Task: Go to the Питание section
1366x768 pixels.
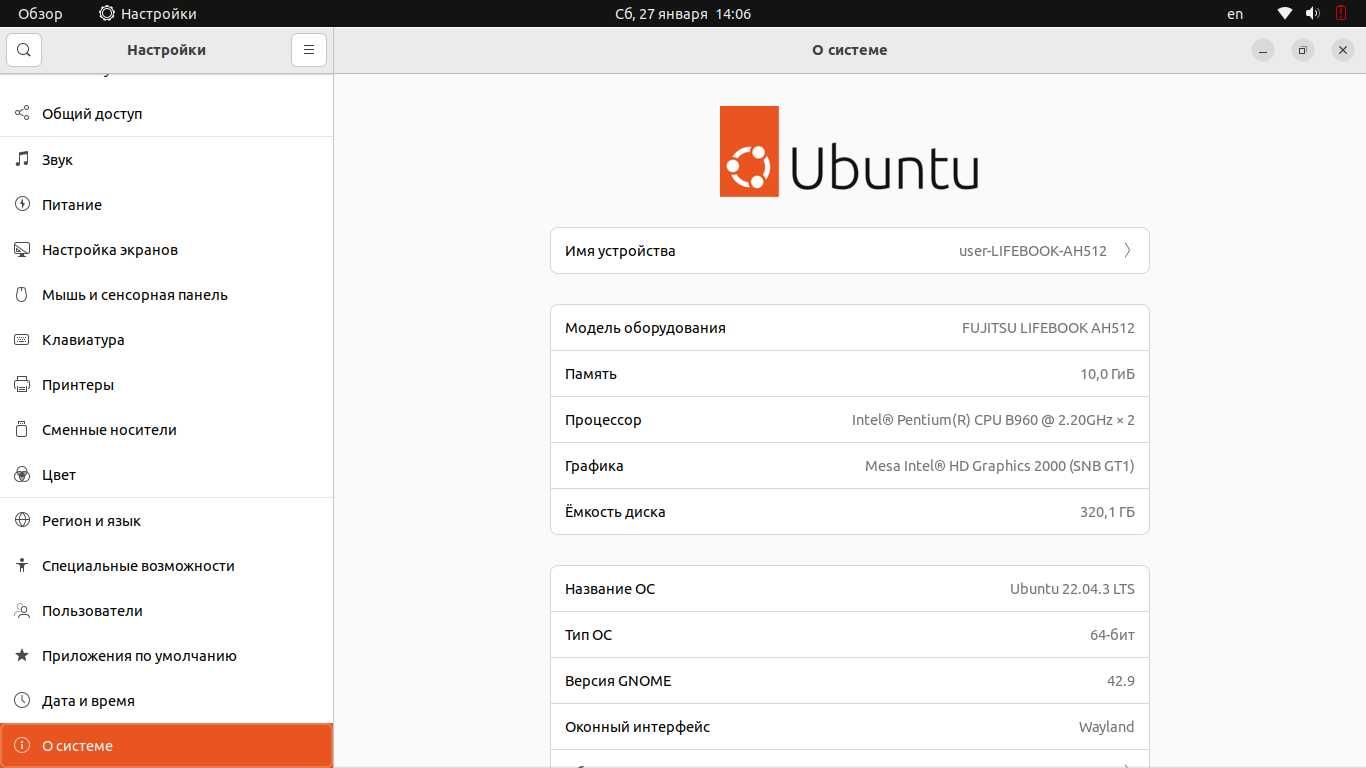Action: tap(166, 204)
